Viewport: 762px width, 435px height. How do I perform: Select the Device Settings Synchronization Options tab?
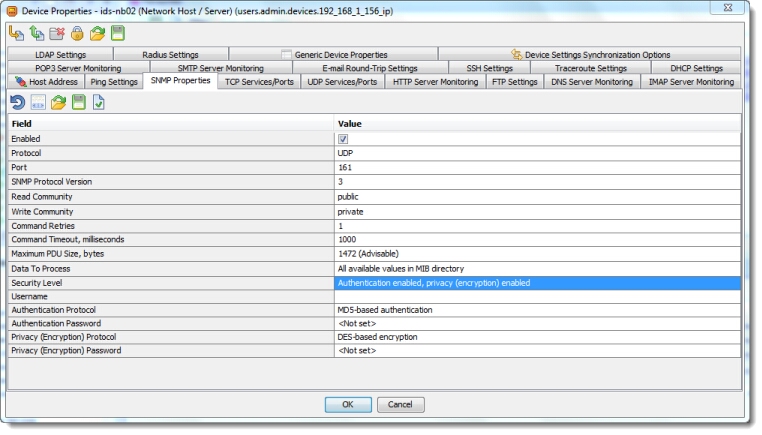(x=590, y=54)
